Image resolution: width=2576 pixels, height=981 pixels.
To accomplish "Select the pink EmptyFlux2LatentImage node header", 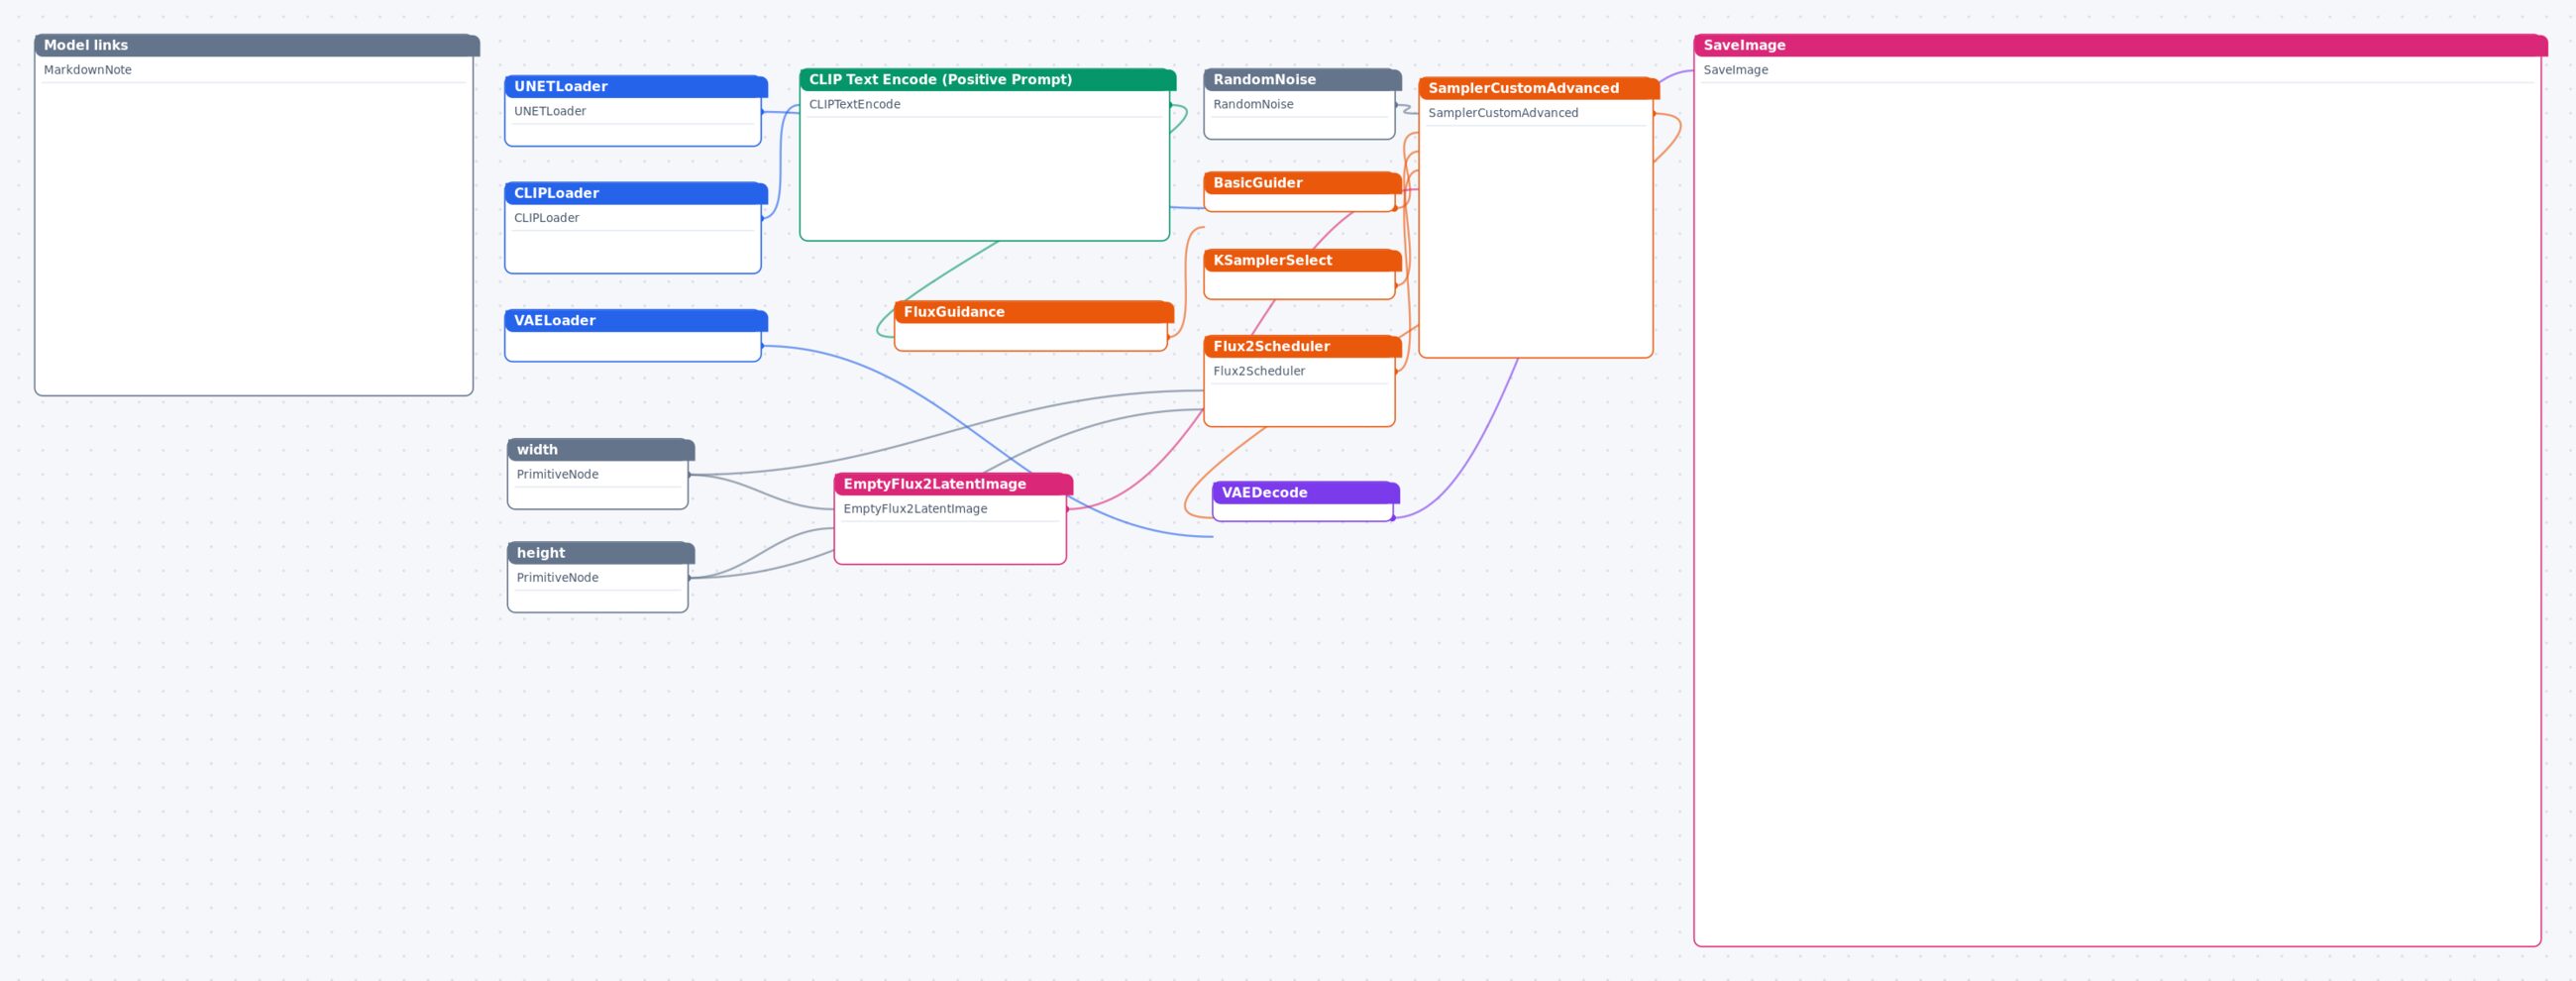I will point(953,484).
